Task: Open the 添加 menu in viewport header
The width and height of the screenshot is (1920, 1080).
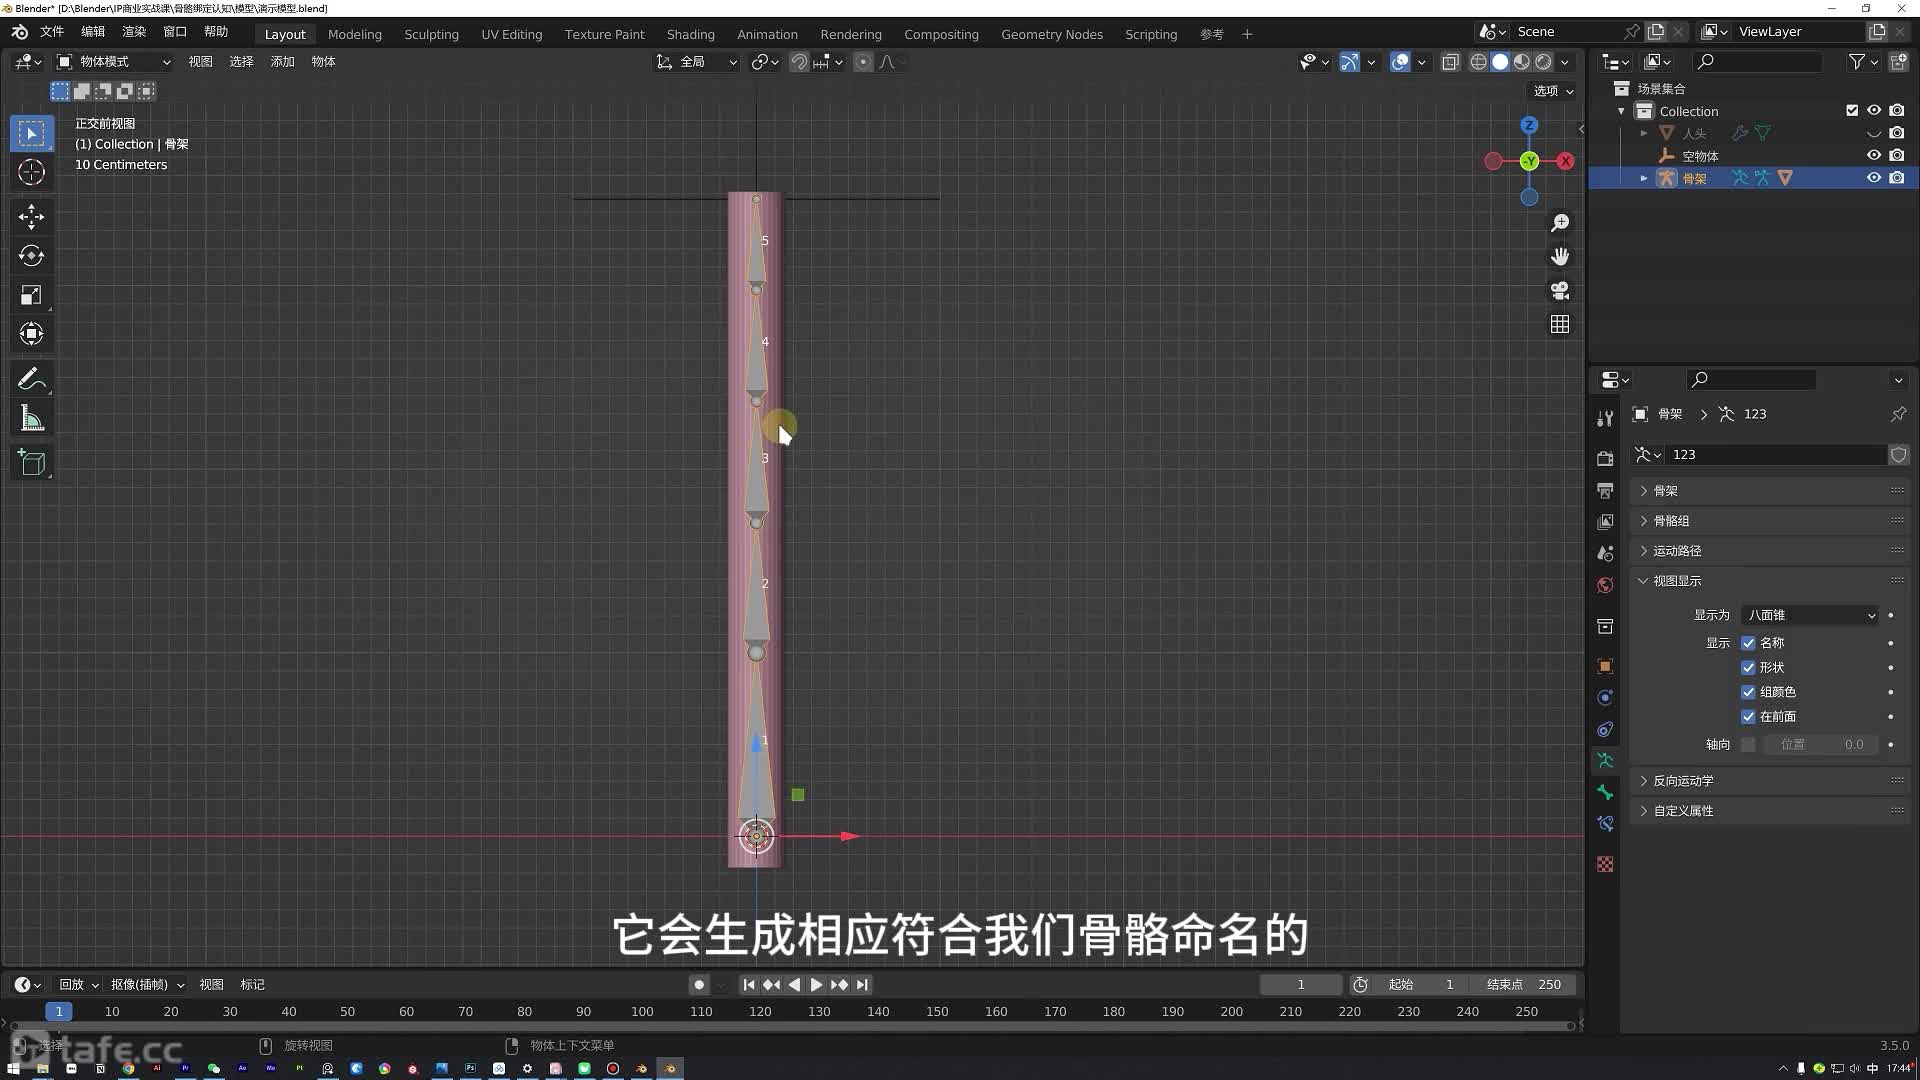Action: pos(282,62)
